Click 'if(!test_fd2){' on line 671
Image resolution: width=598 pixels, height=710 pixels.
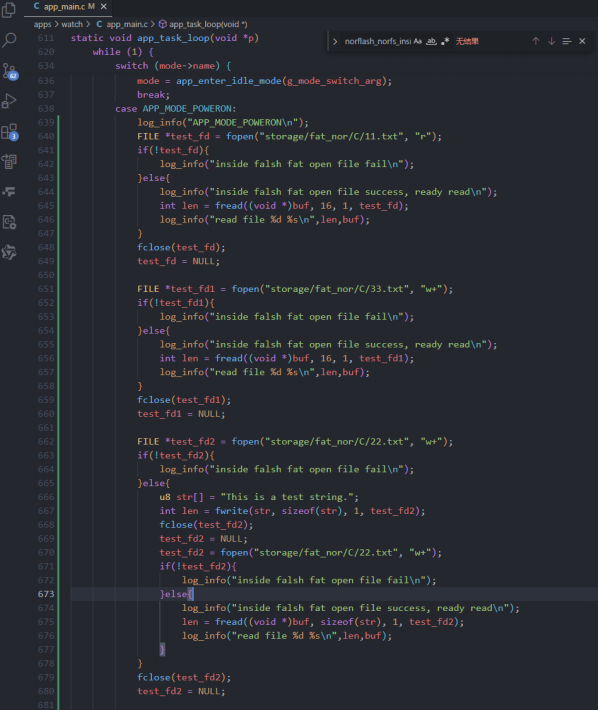coord(198,566)
